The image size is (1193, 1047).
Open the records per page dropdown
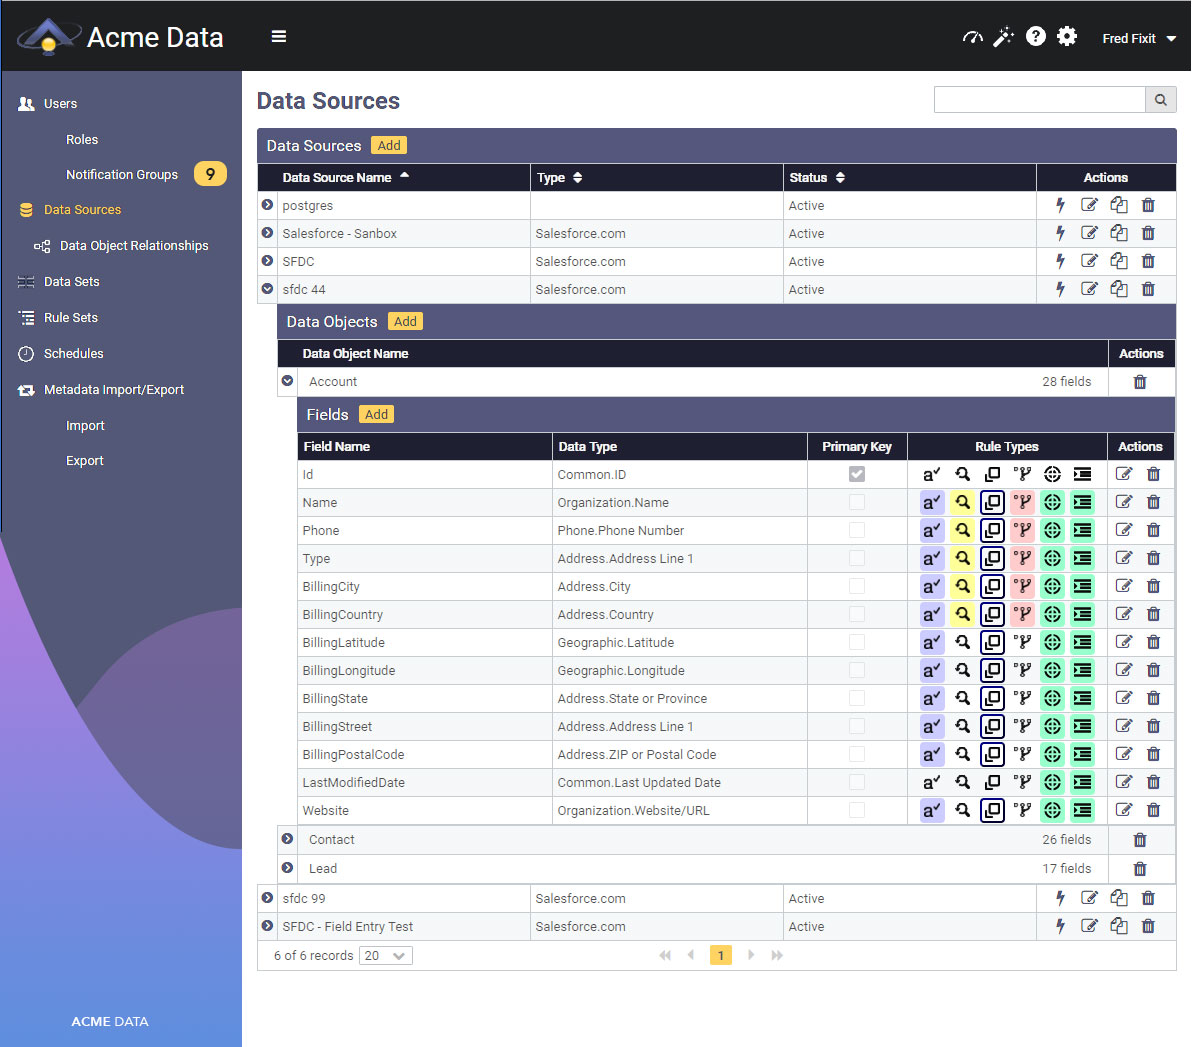(386, 956)
